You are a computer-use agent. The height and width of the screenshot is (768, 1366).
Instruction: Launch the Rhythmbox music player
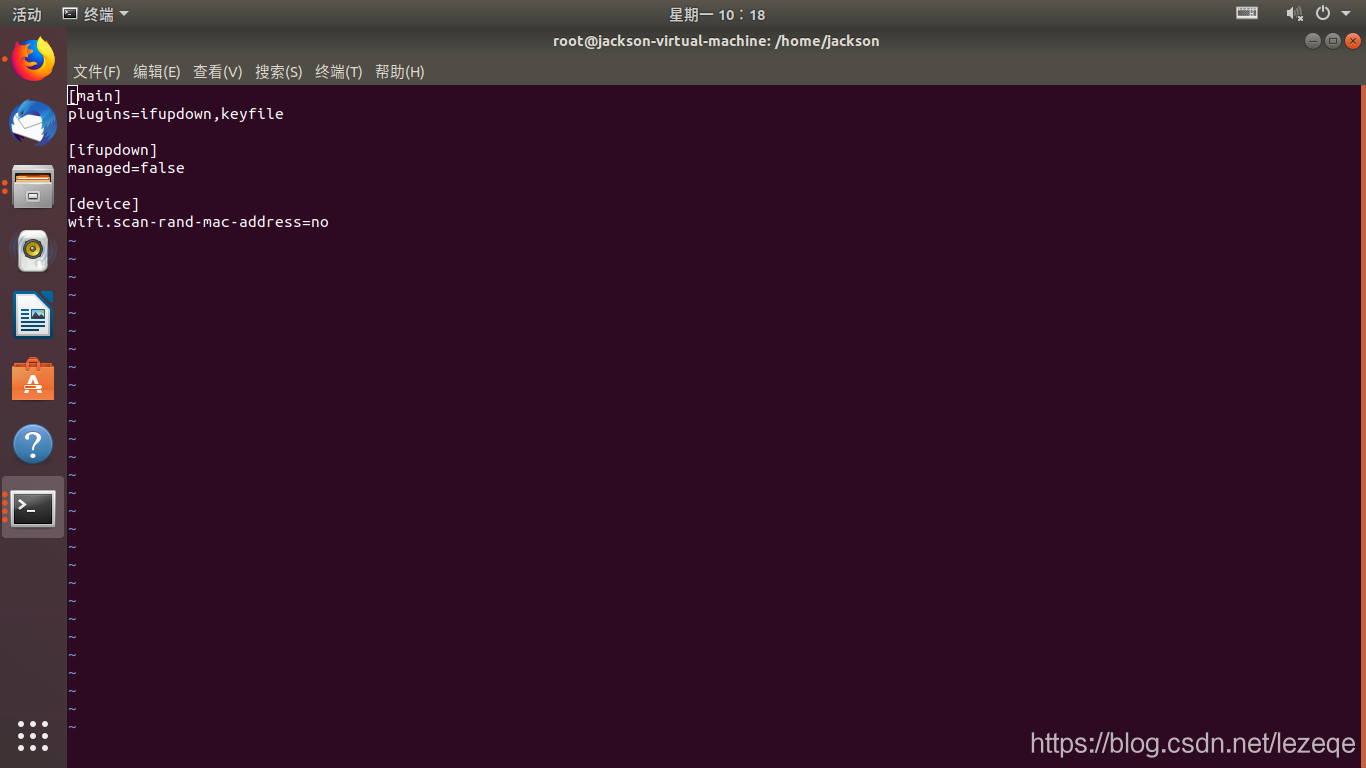pos(33,251)
